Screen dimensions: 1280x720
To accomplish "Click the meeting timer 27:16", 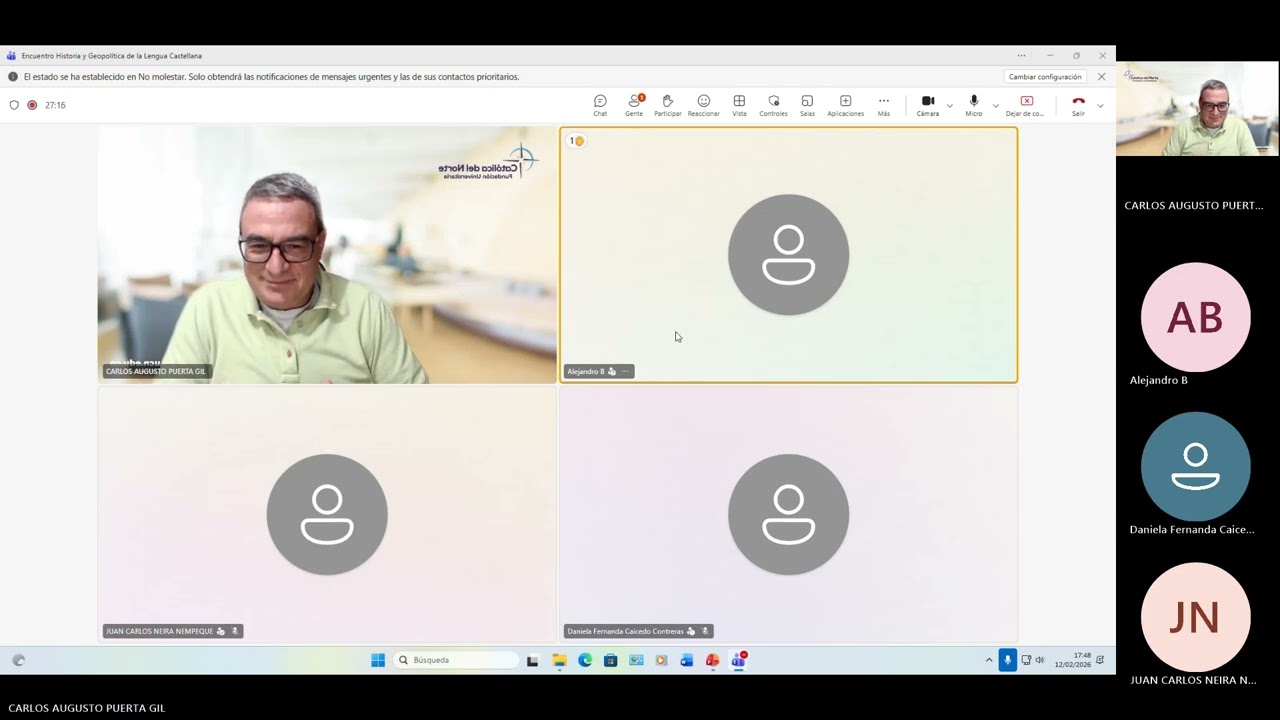I will [55, 105].
